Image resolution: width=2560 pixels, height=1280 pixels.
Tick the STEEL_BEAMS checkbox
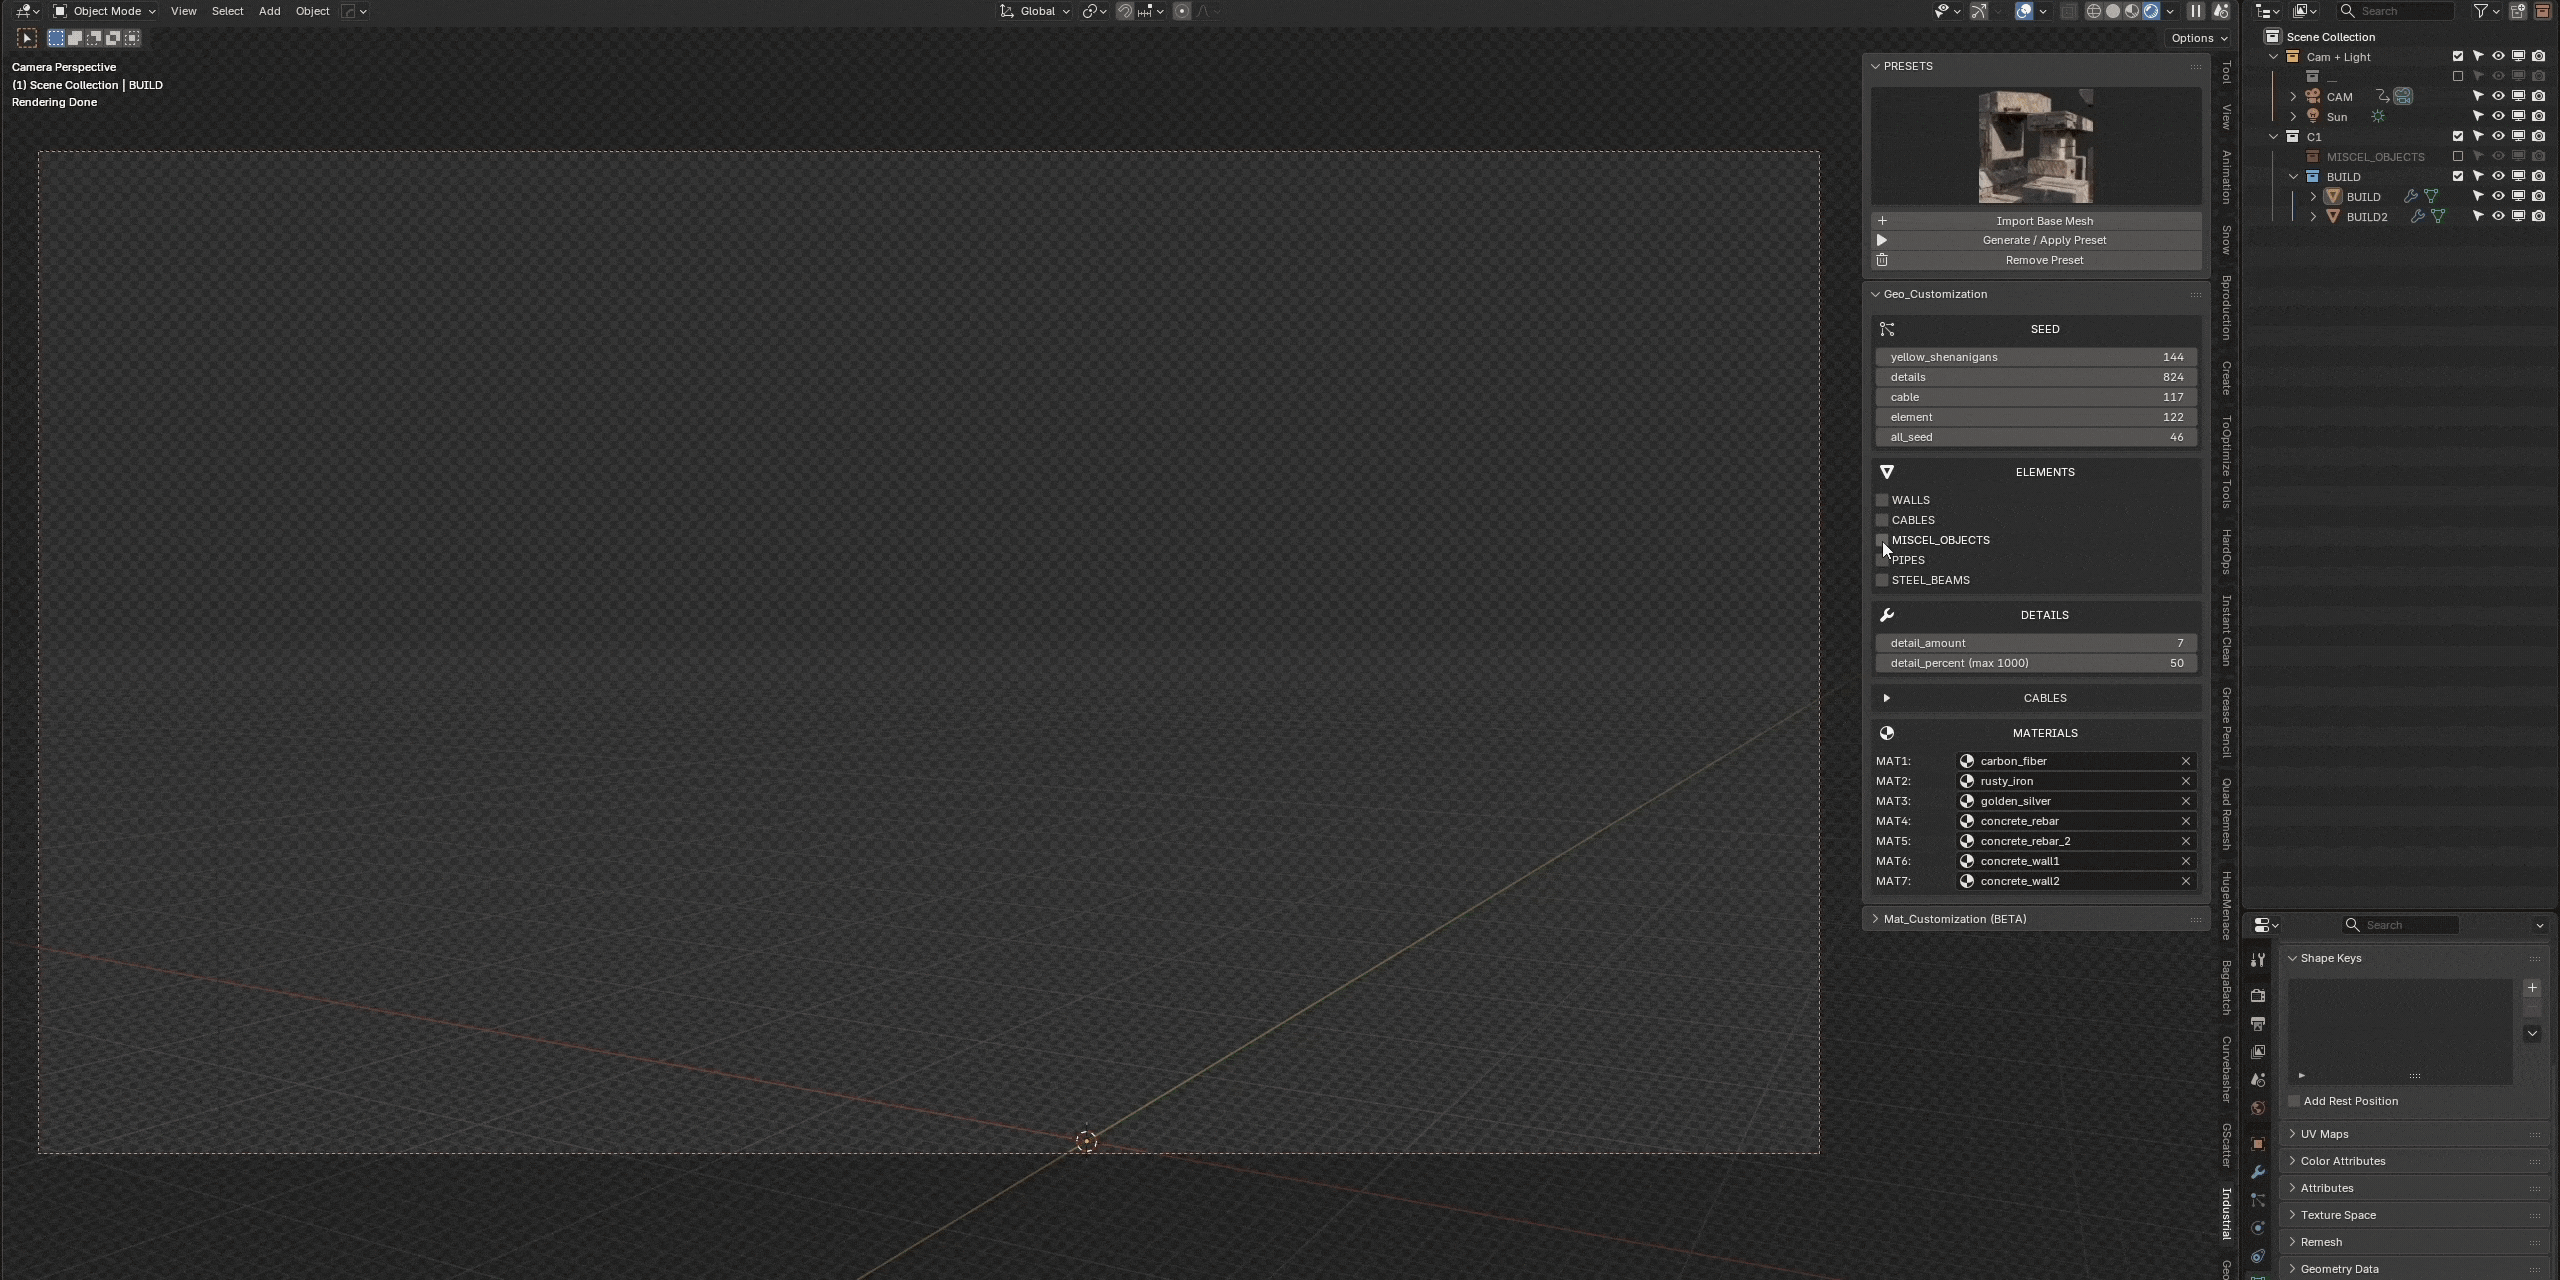1882,580
